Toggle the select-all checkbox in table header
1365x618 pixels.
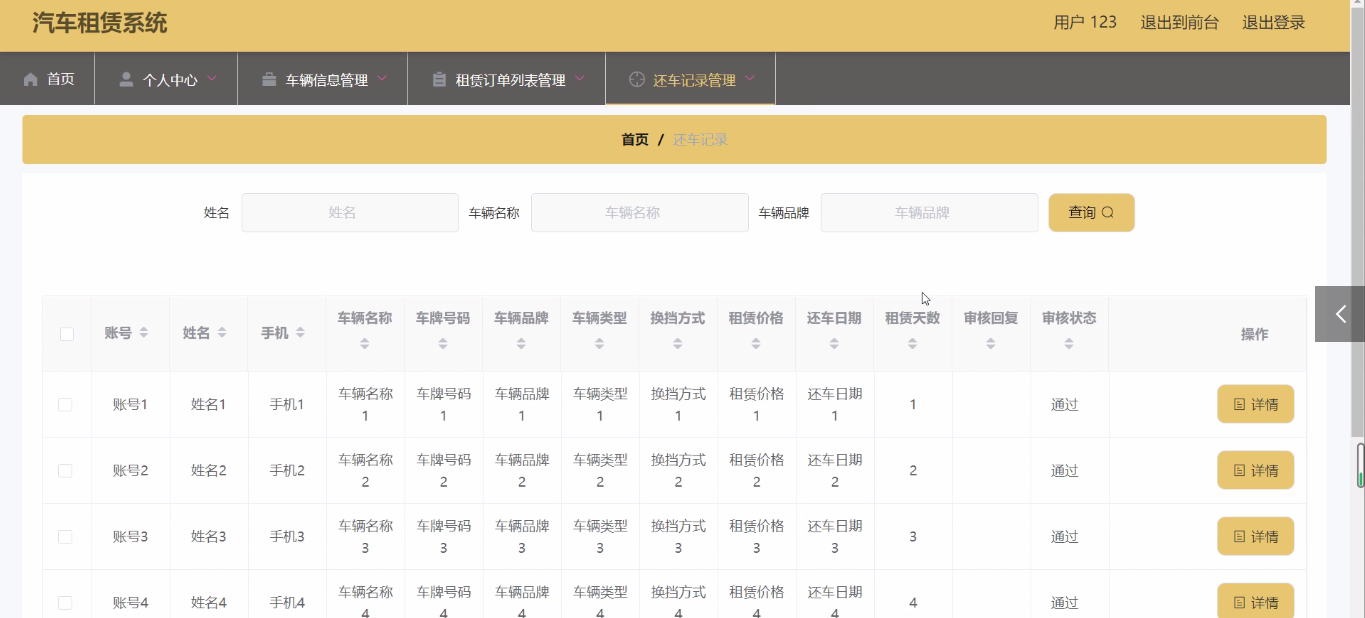67,334
